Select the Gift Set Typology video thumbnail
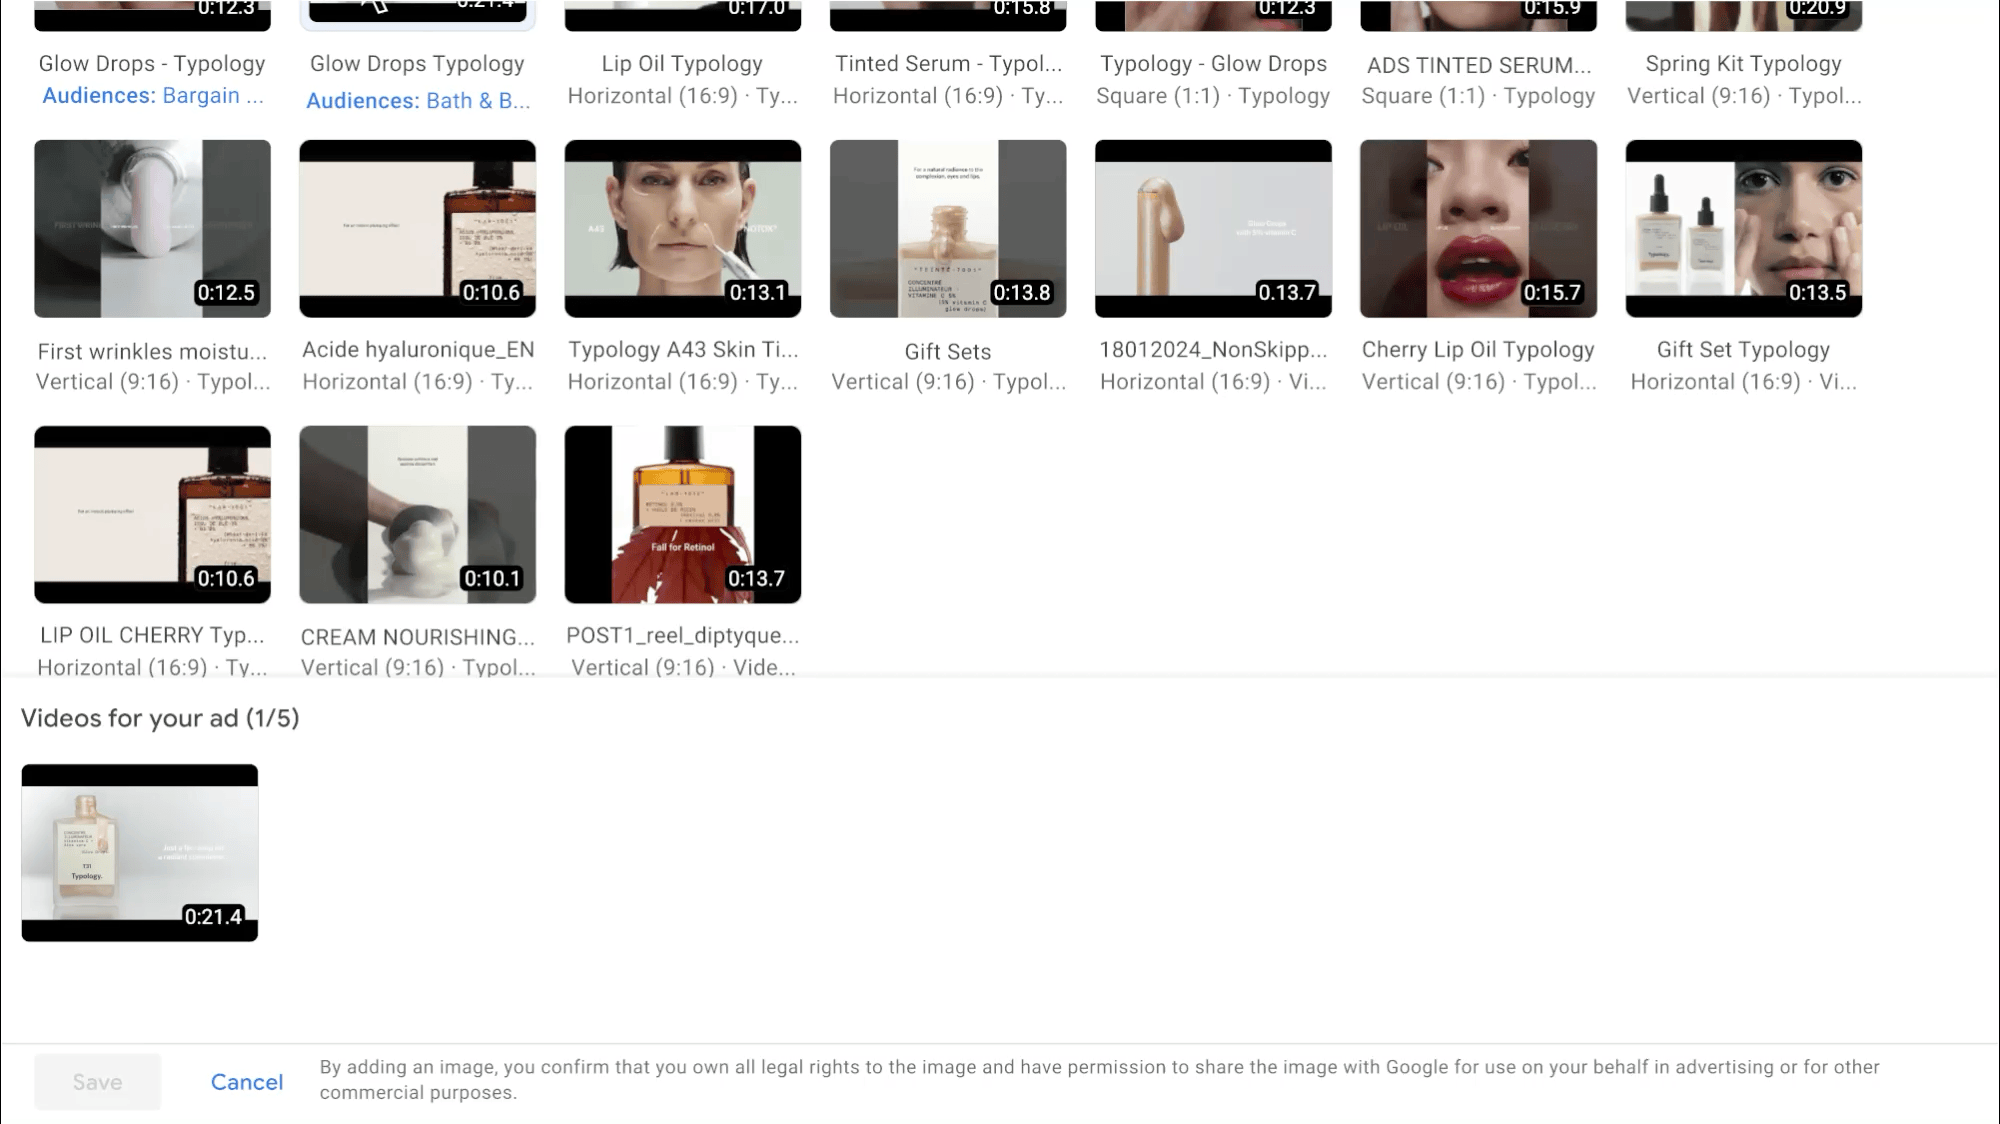The image size is (2000, 1124). (x=1744, y=228)
